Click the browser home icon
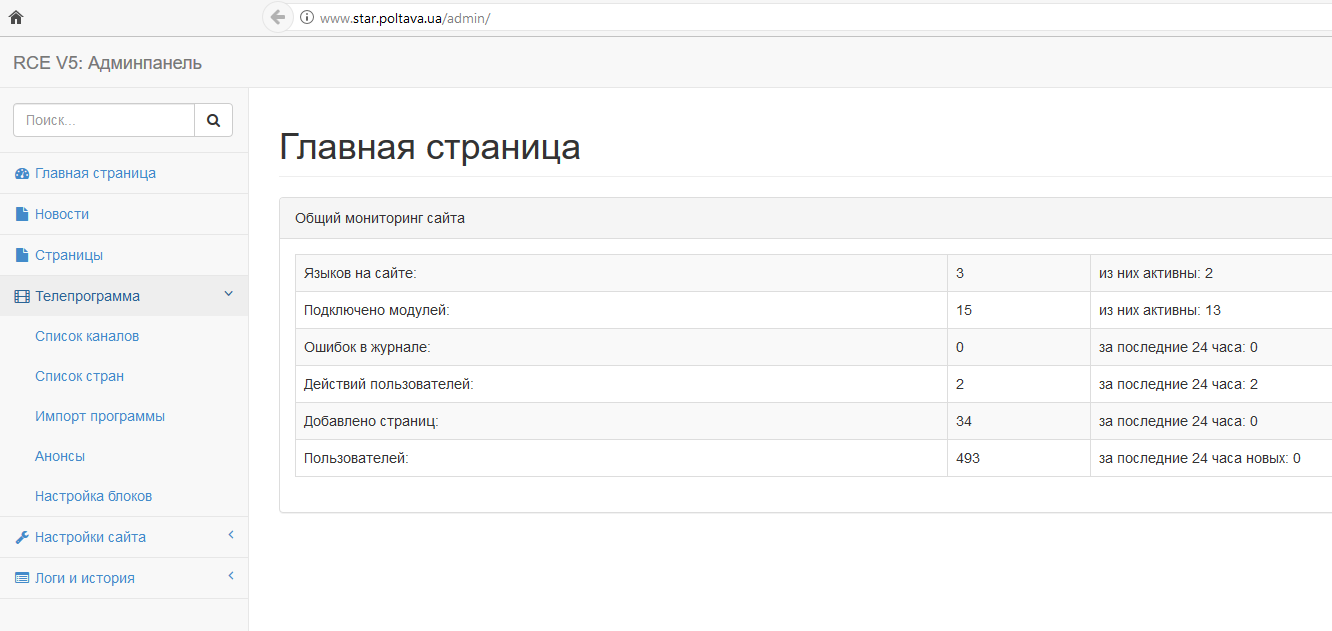 (15, 17)
